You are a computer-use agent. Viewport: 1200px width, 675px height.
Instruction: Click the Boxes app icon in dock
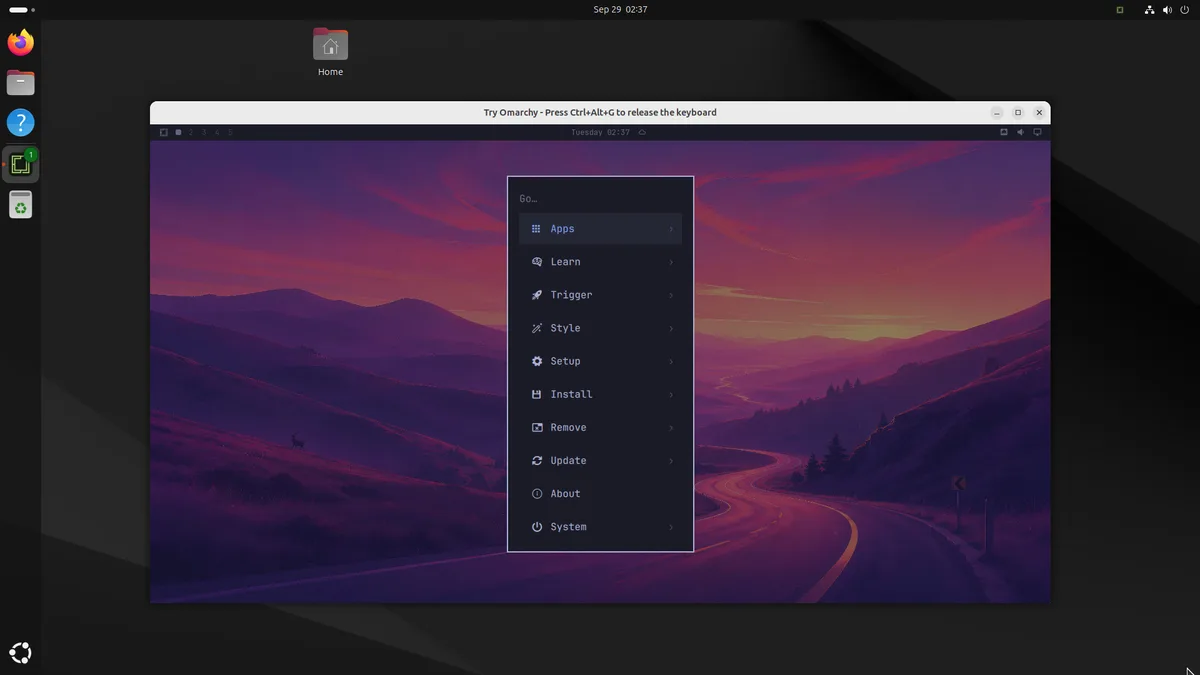pos(20,164)
